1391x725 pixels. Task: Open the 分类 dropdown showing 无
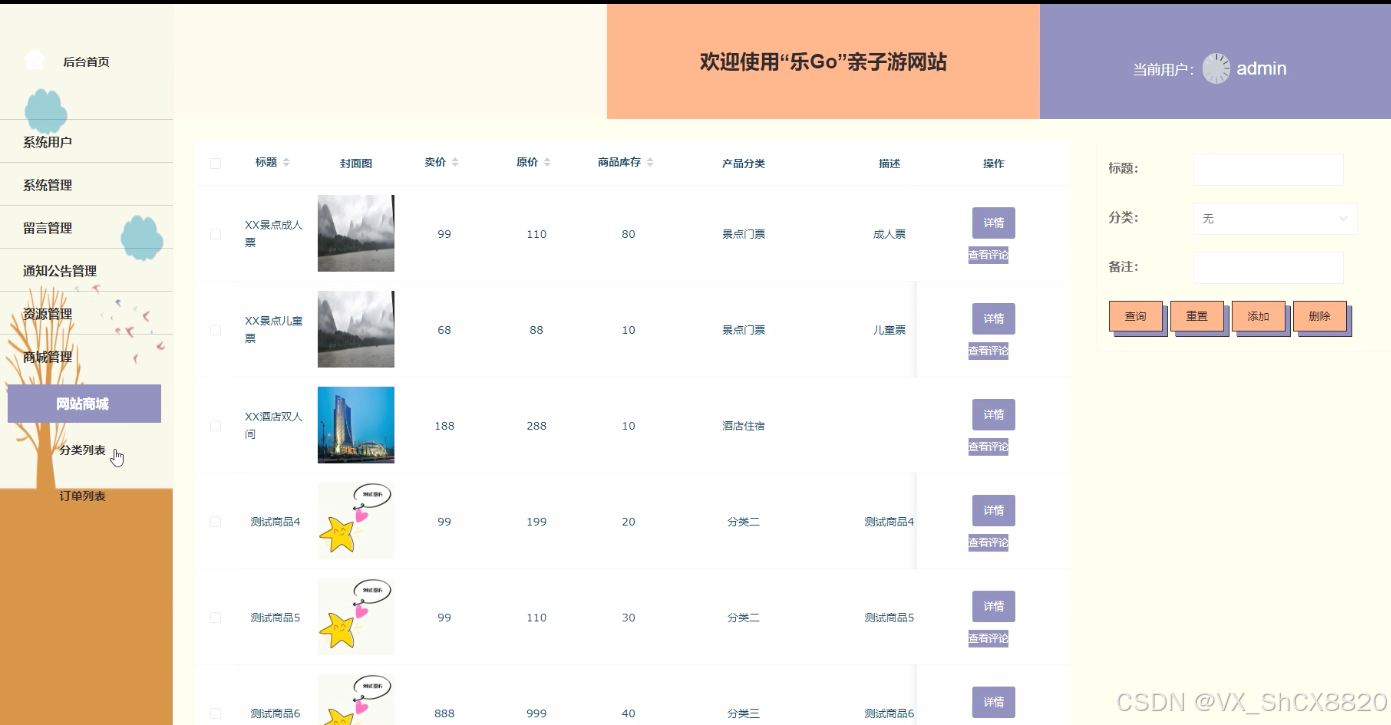coord(1275,218)
